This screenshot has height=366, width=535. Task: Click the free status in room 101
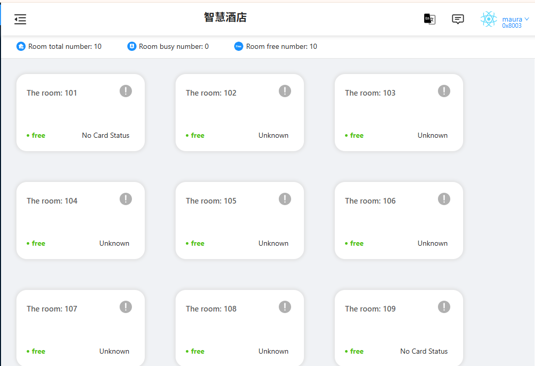coord(36,135)
